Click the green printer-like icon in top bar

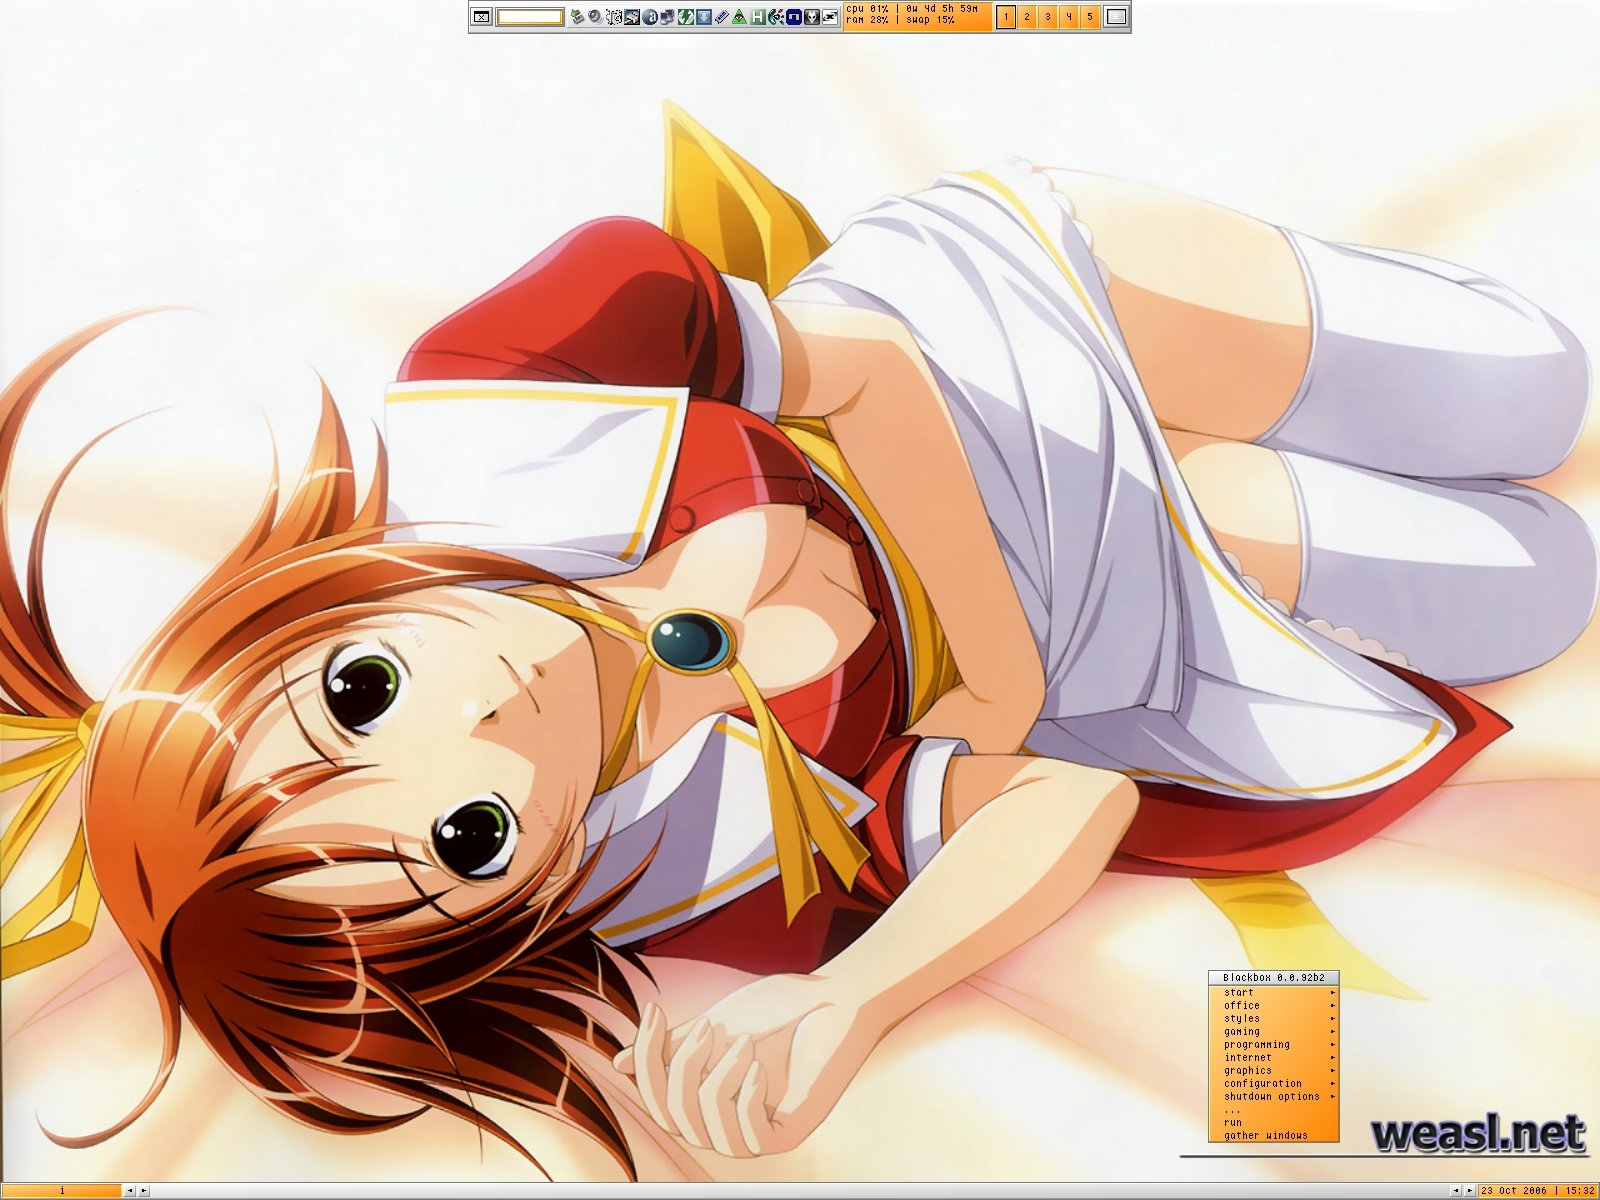pos(577,17)
